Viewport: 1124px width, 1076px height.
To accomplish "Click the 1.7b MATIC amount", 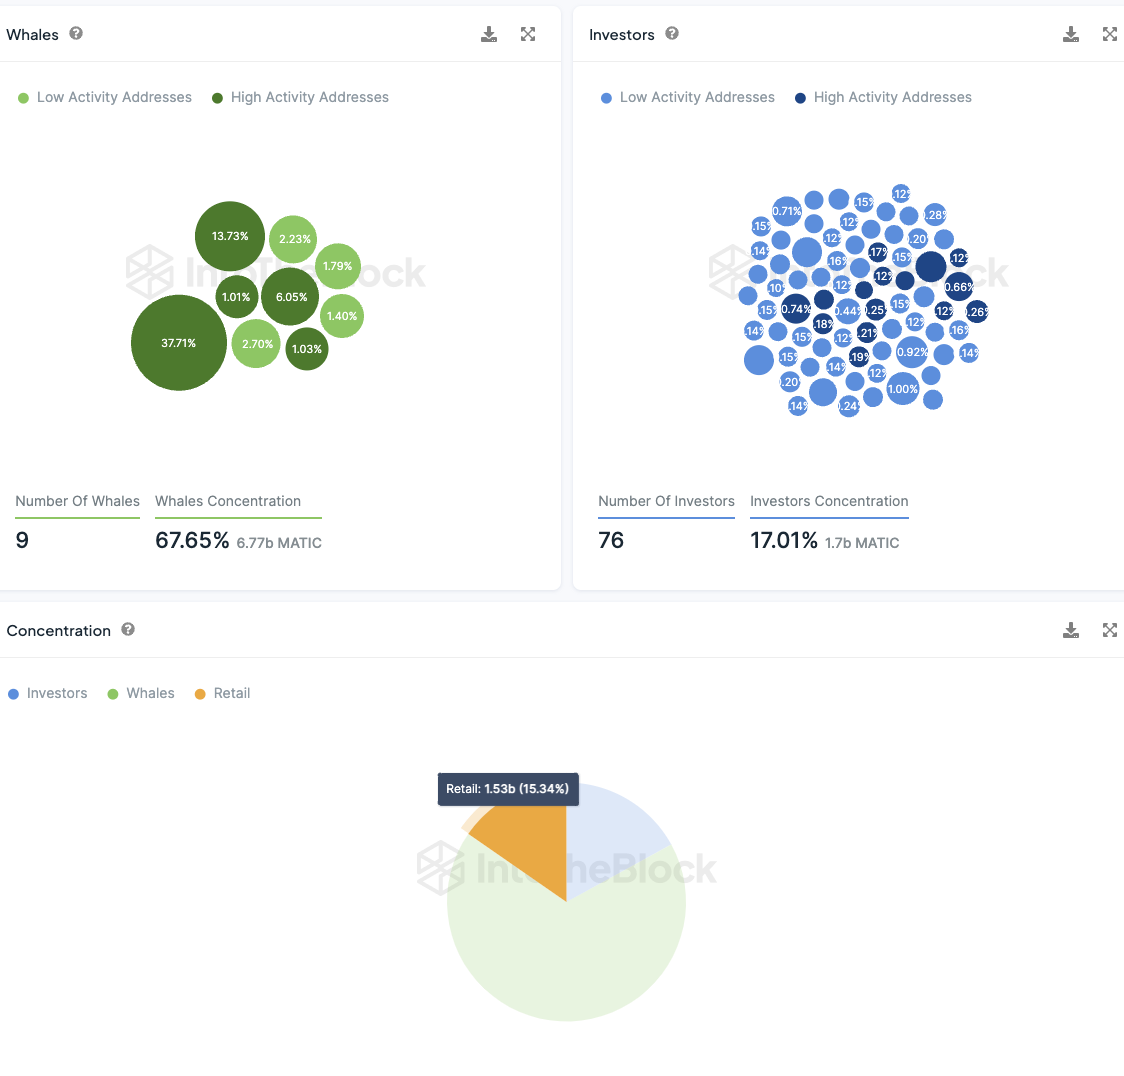I will [x=862, y=543].
